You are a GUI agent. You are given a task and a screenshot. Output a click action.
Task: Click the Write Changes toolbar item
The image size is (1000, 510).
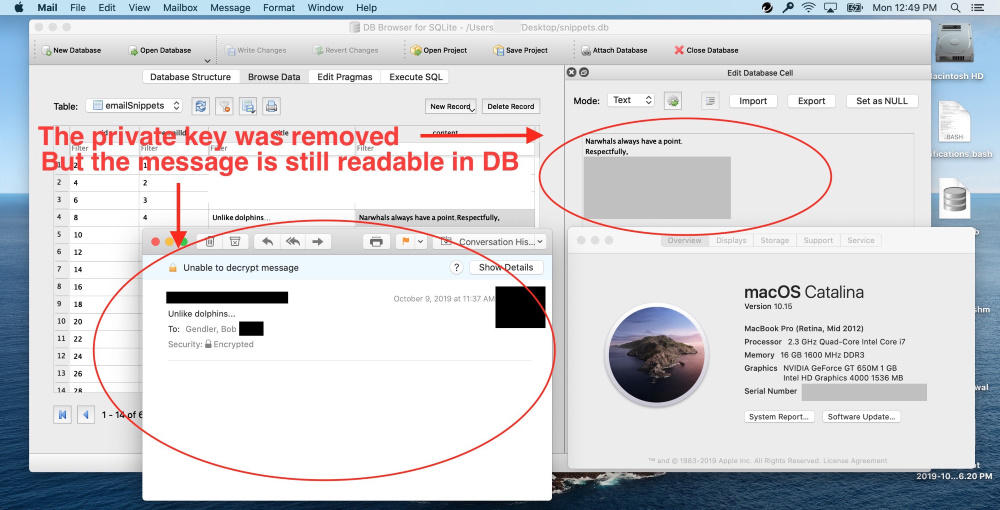(x=256, y=50)
